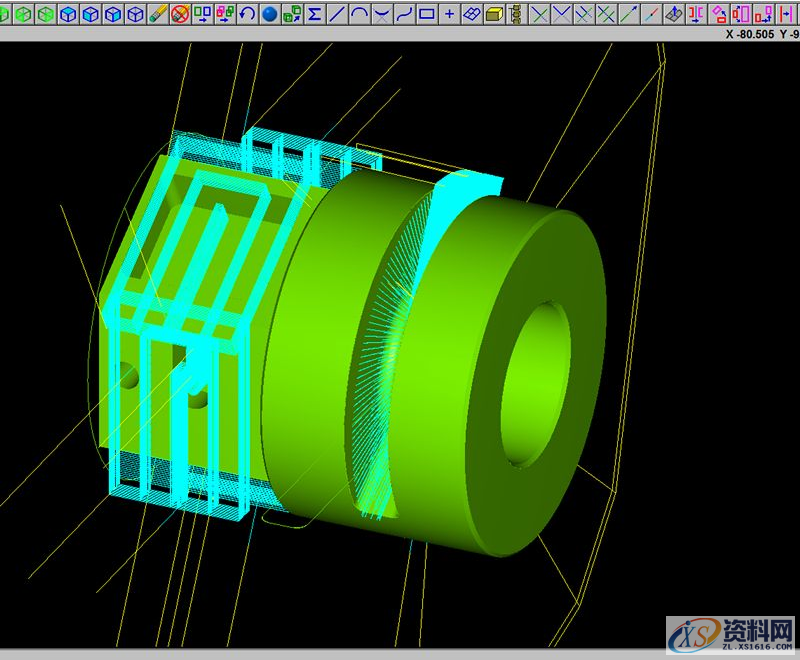This screenshot has height=660, width=800.
Task: Click the X -80.505 coordinate readout
Action: pos(760,33)
